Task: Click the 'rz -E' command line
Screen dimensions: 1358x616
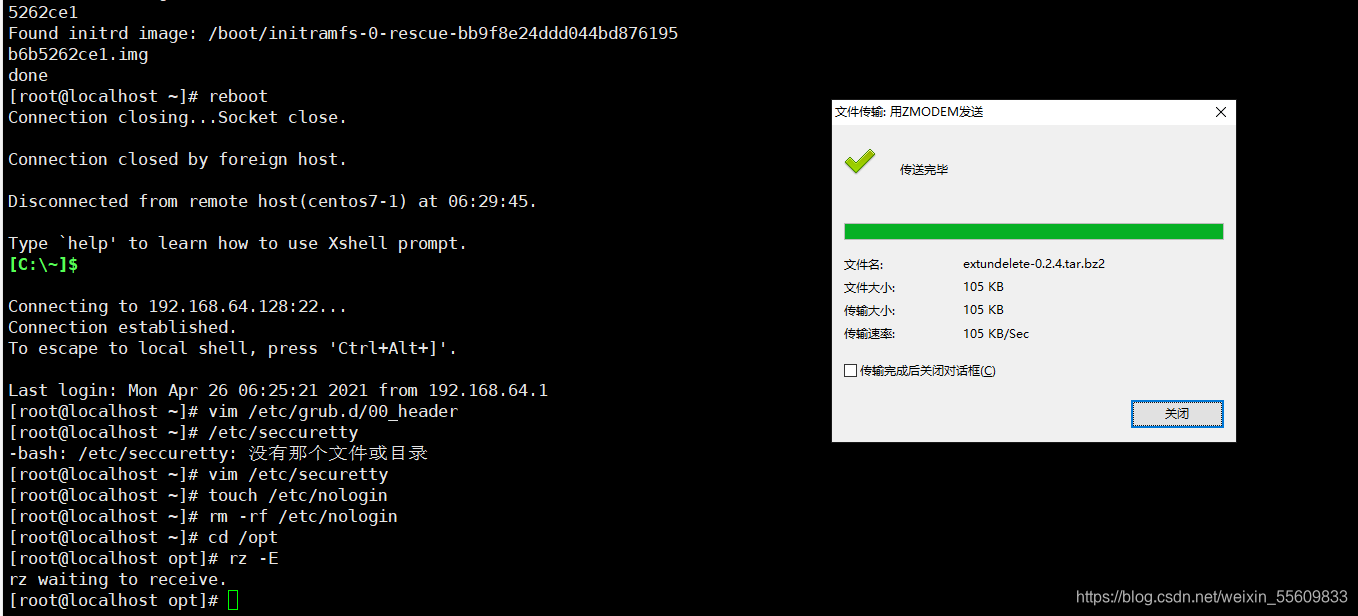Action: coord(143,558)
